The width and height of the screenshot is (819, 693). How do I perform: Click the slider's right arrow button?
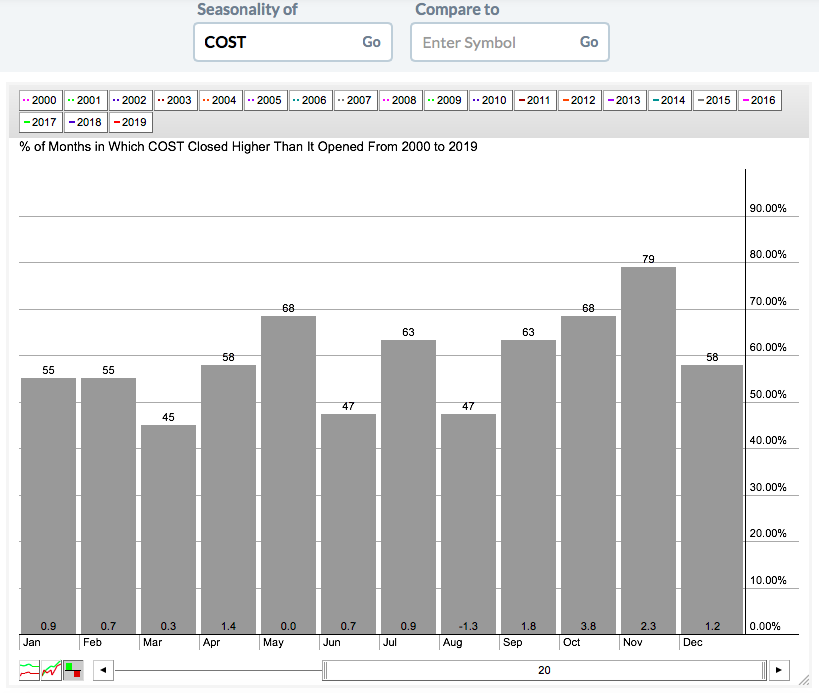point(780,670)
